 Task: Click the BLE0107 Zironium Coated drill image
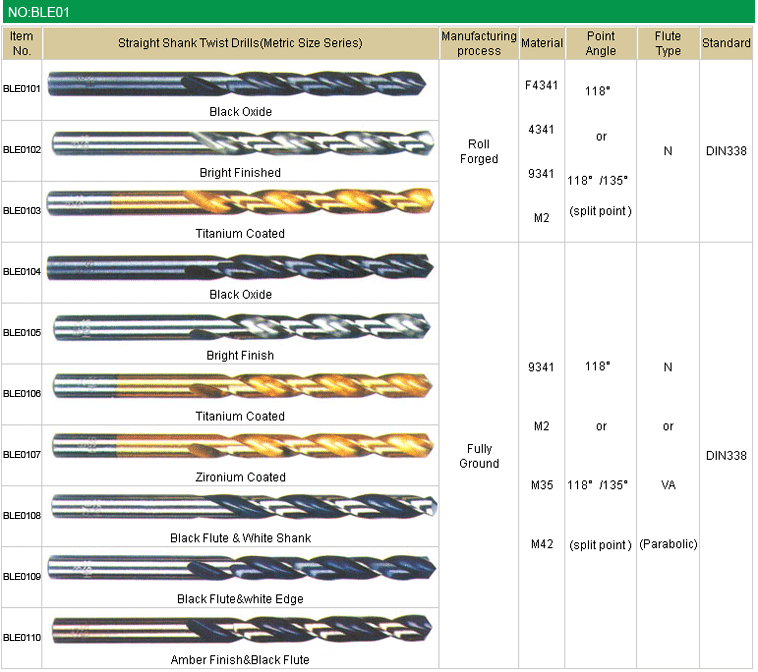[x=240, y=446]
